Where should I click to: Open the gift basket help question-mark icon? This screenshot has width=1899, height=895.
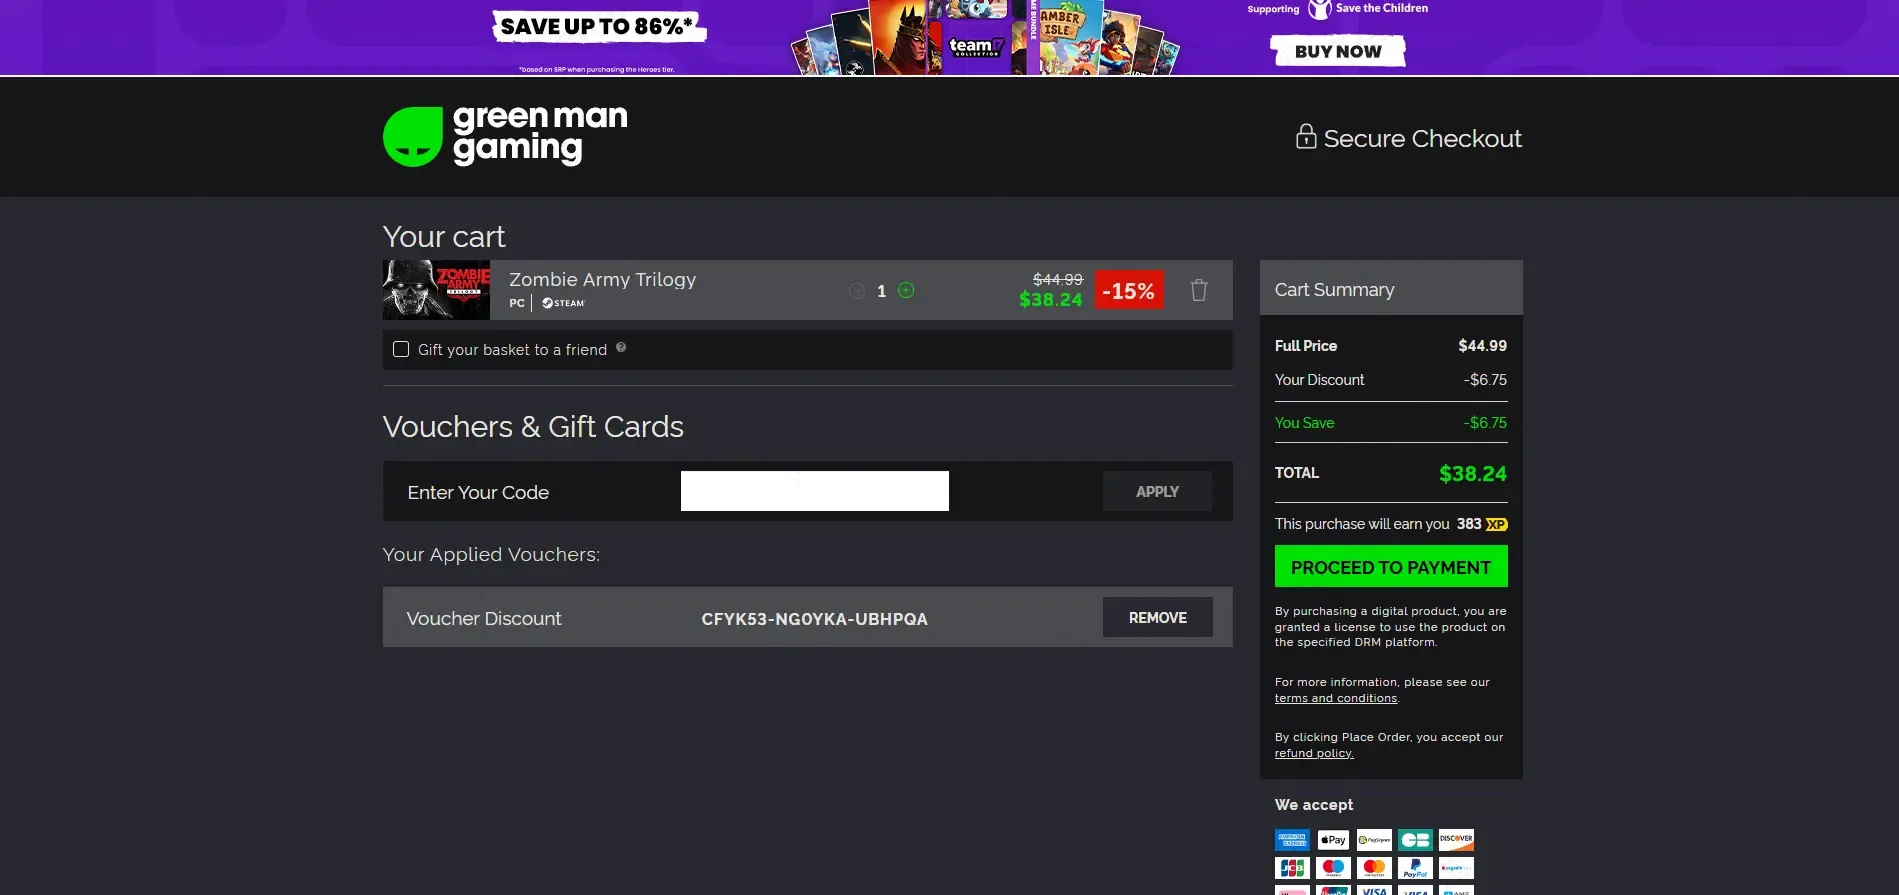tap(621, 347)
